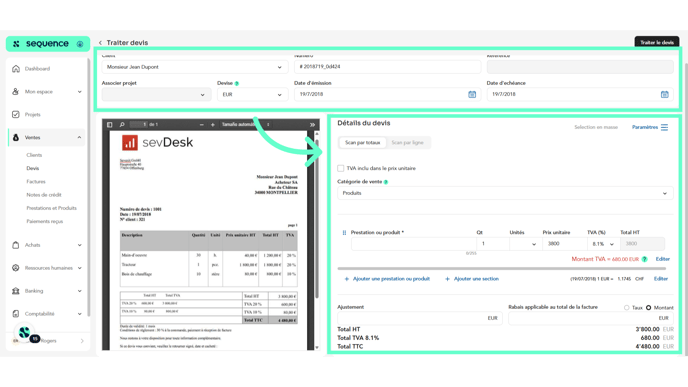This screenshot has width=688, height=387.
Task: Click the Prestation ou produit input field
Action: tap(413, 244)
